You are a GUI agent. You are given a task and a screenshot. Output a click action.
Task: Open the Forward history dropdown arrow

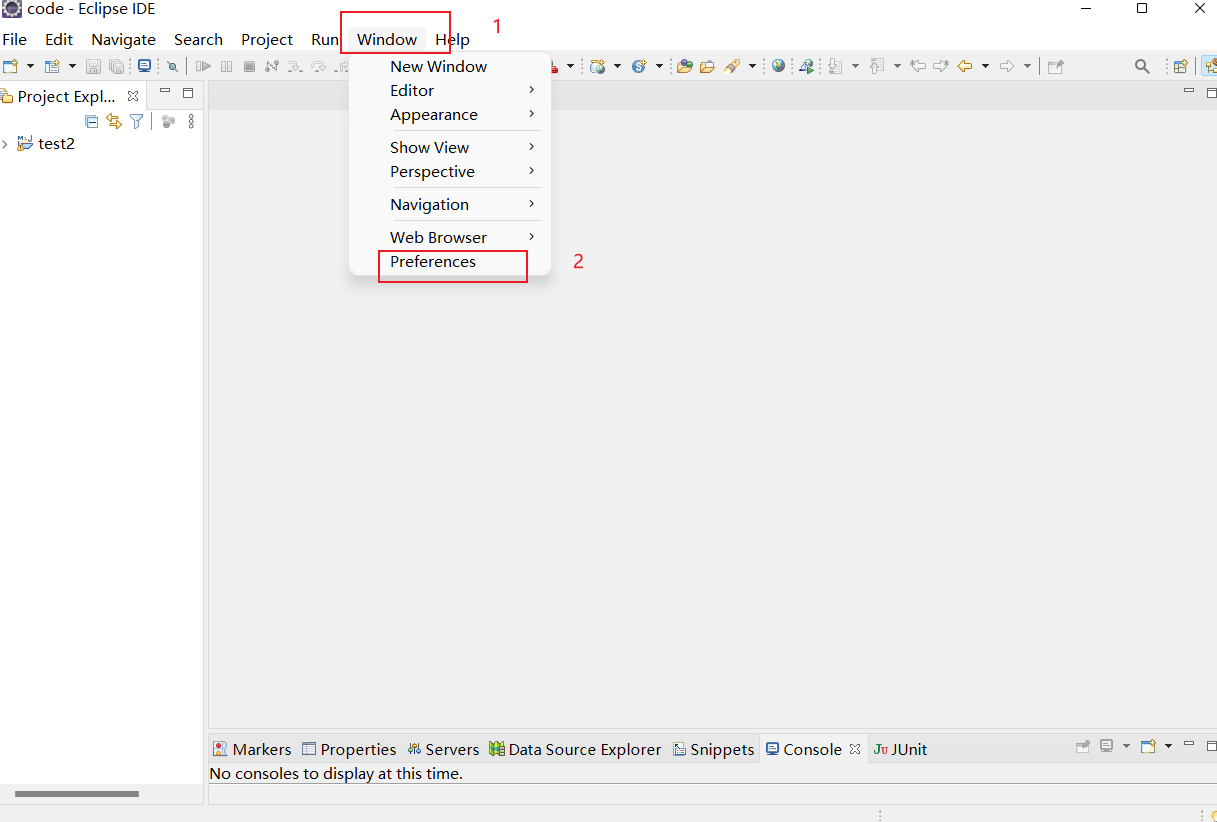click(1027, 66)
